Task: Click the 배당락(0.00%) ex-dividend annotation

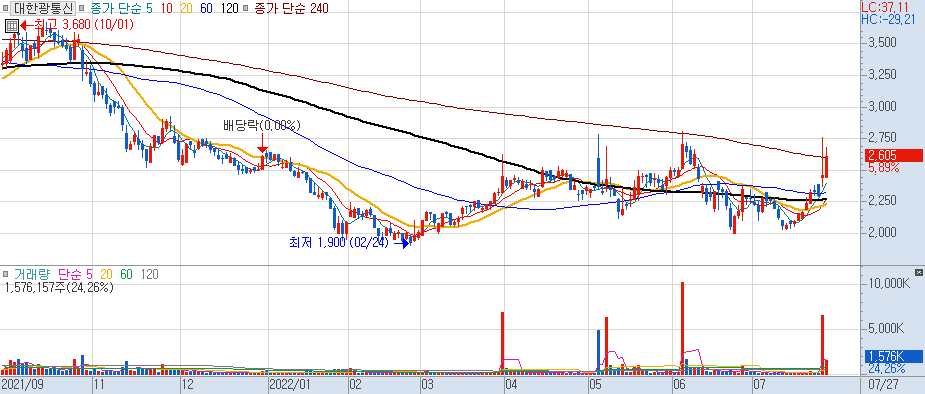Action: (x=263, y=125)
